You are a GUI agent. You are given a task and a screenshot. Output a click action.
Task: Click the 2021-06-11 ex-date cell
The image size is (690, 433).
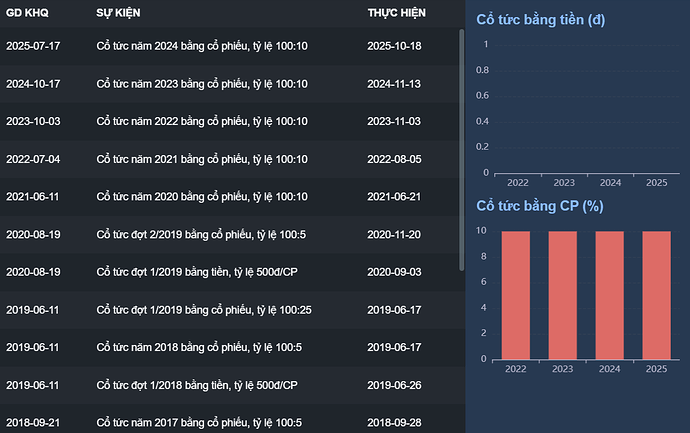coord(33,197)
